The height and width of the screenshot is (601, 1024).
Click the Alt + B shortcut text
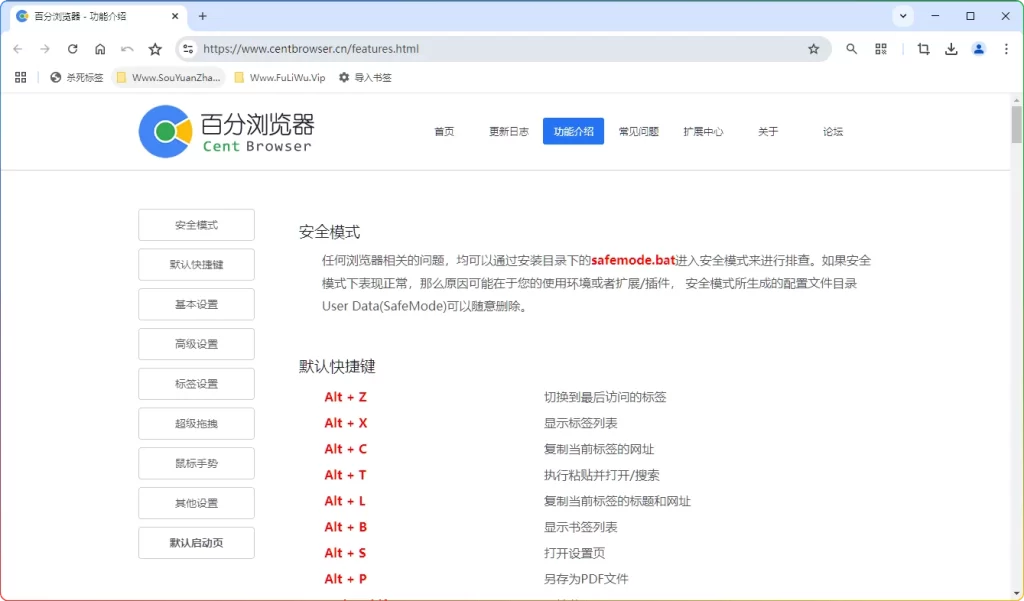tap(345, 527)
